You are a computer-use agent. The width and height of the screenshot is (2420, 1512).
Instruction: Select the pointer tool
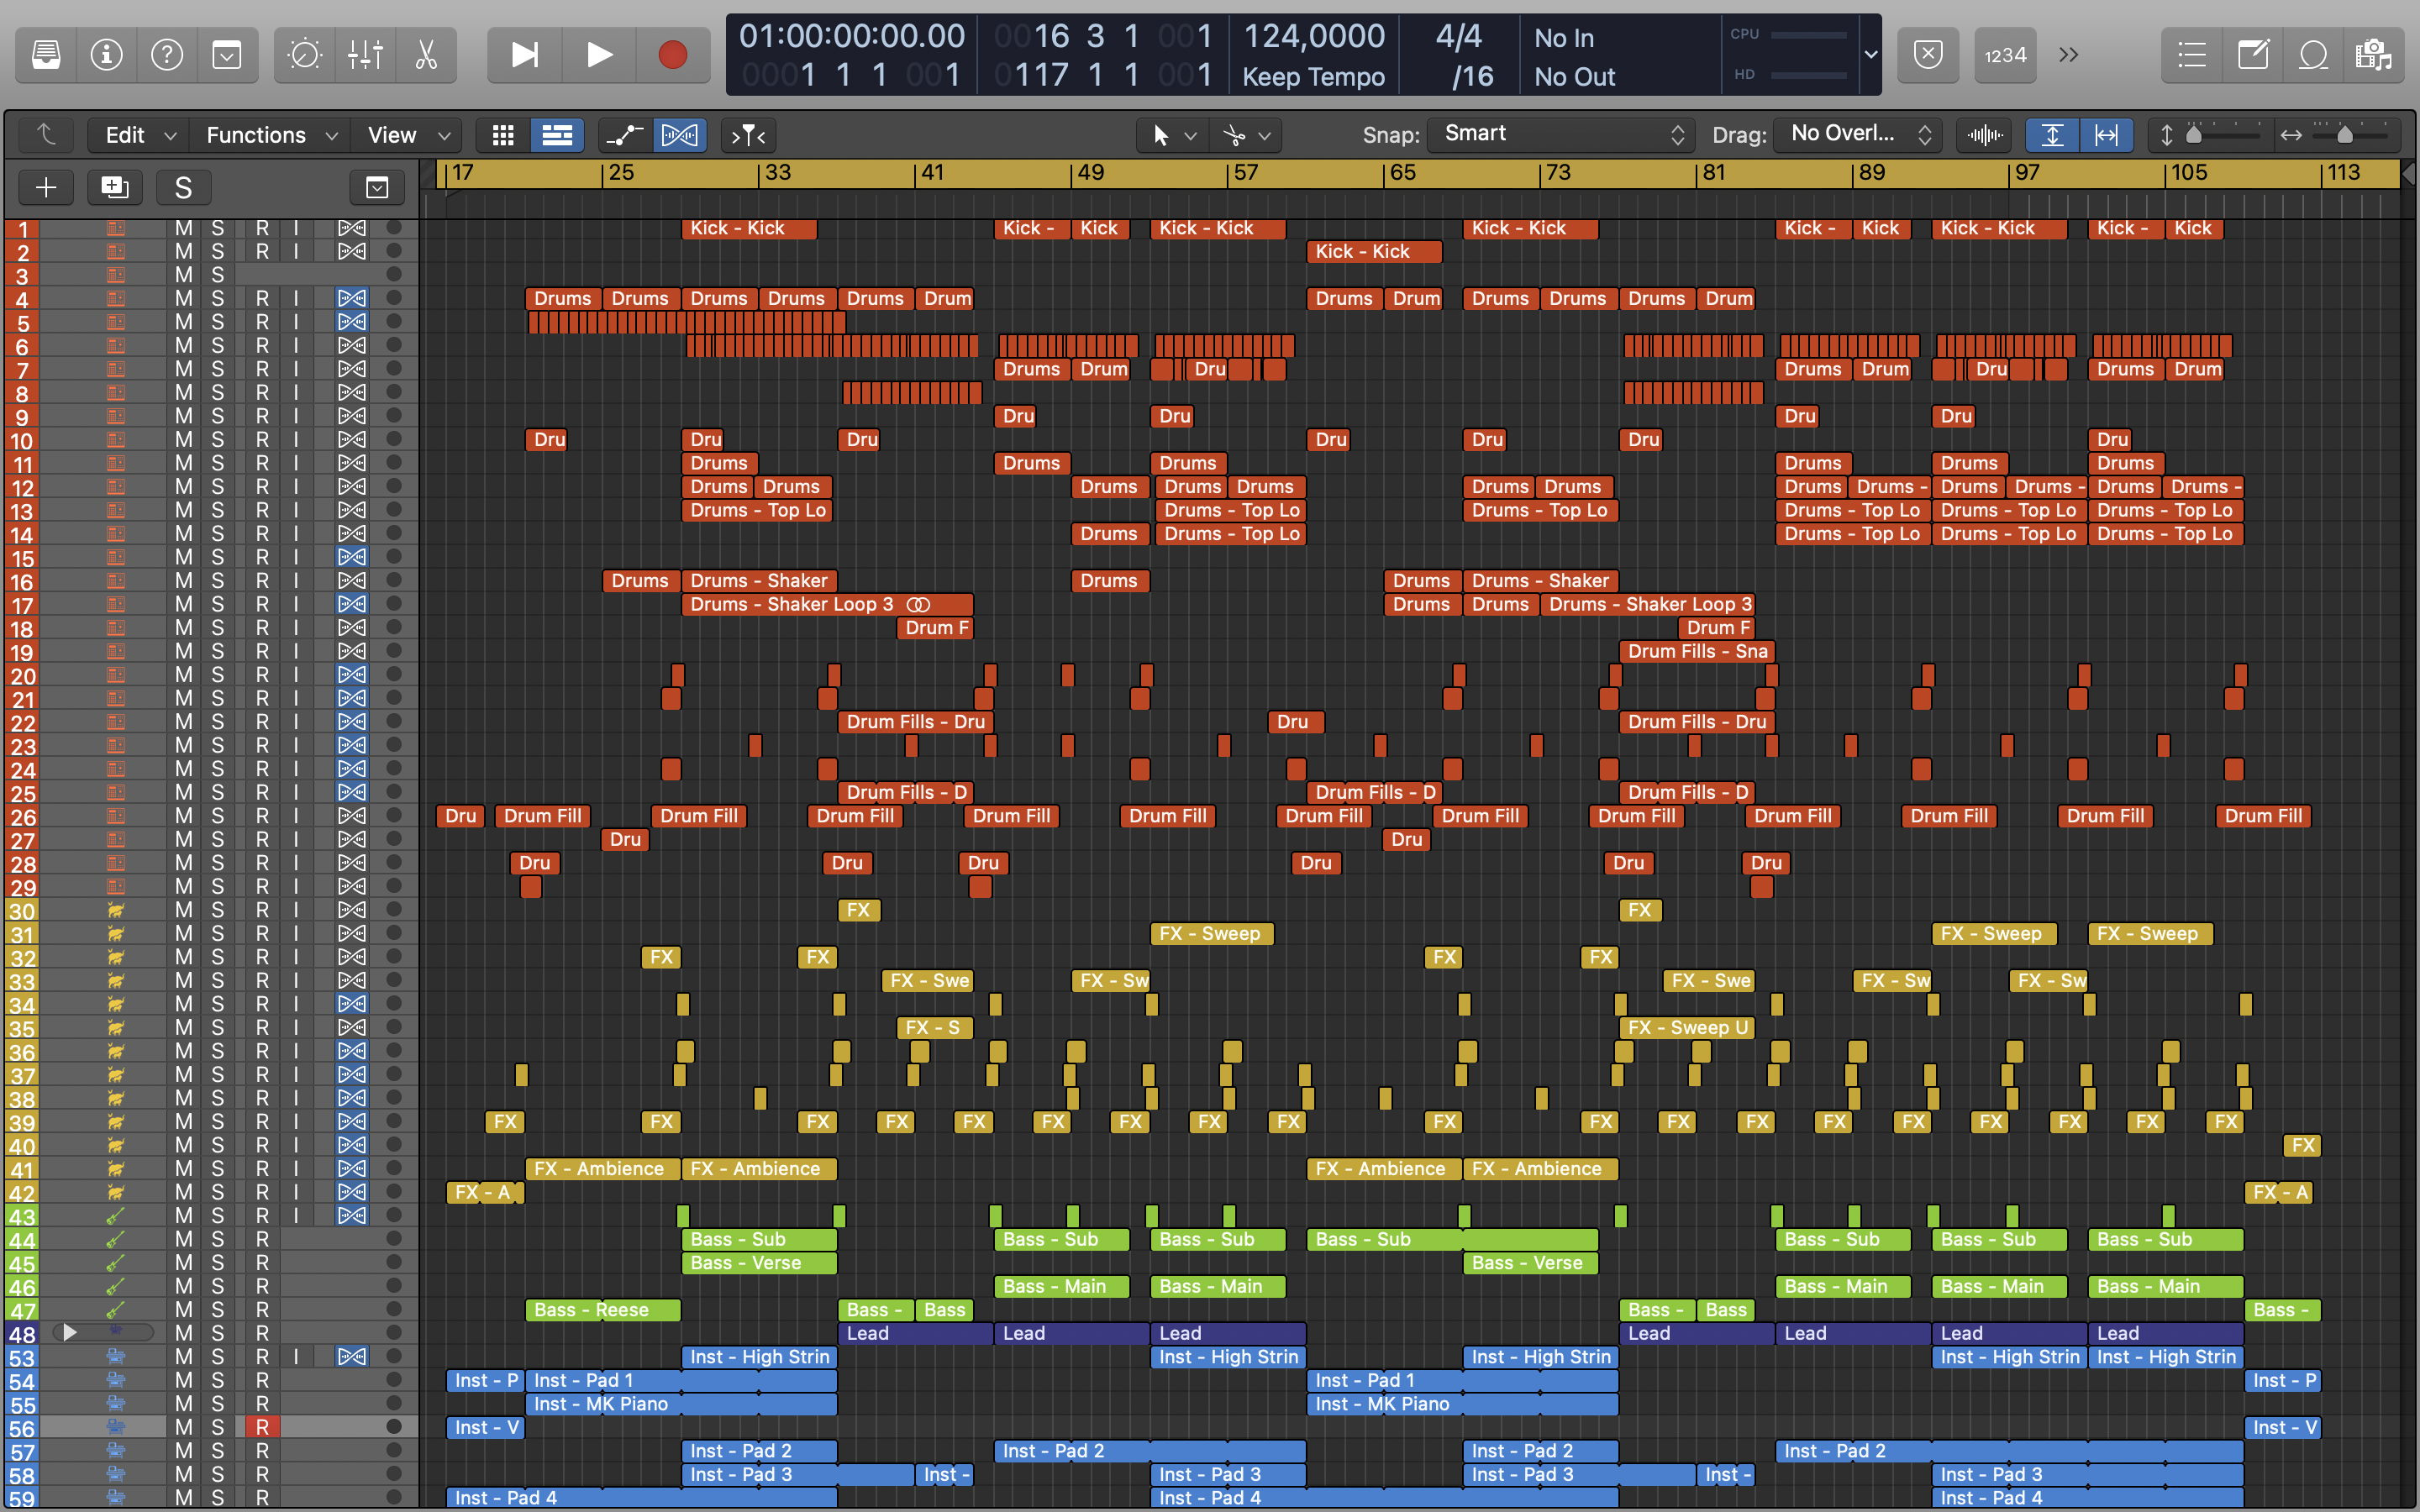click(1160, 135)
